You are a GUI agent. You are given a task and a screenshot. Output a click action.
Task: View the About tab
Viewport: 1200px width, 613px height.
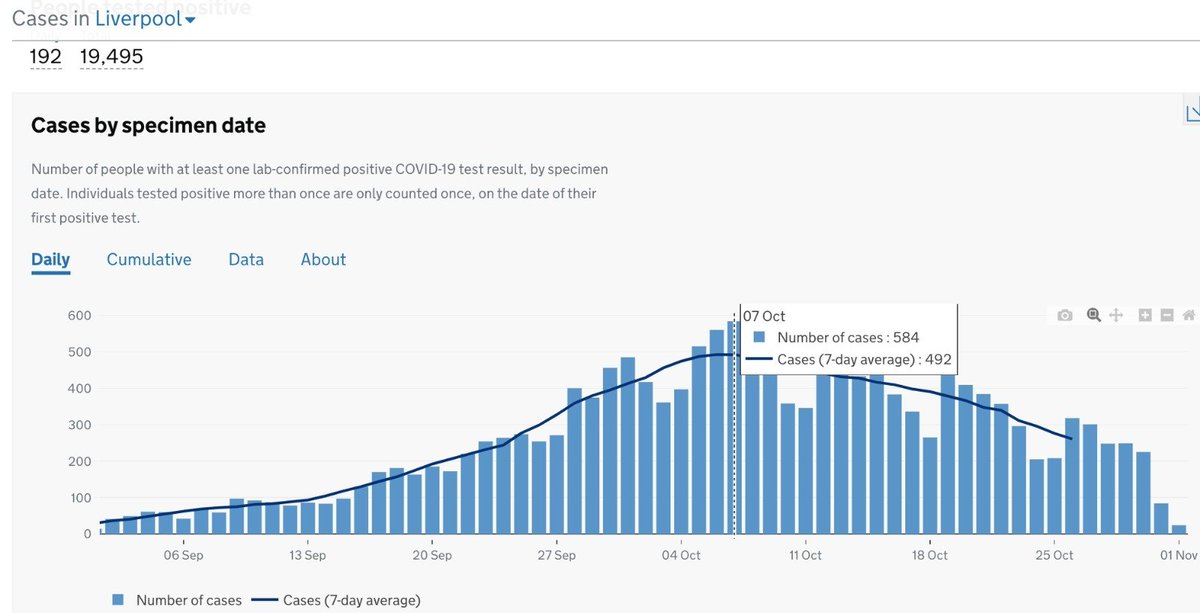pyautogui.click(x=323, y=259)
